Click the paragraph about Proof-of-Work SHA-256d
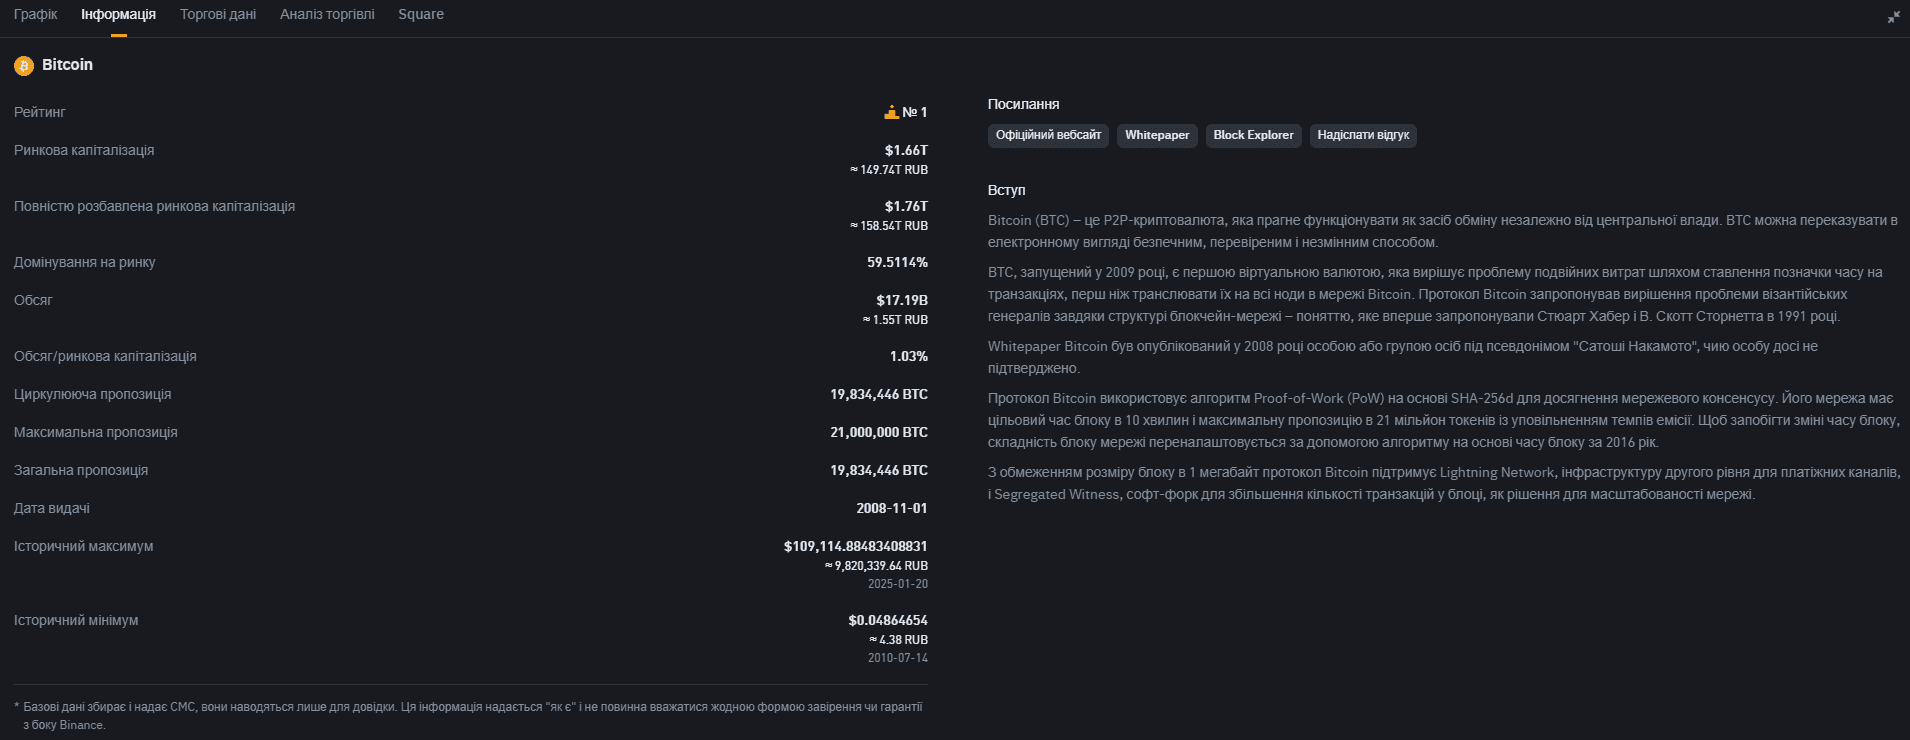 [x=1443, y=420]
